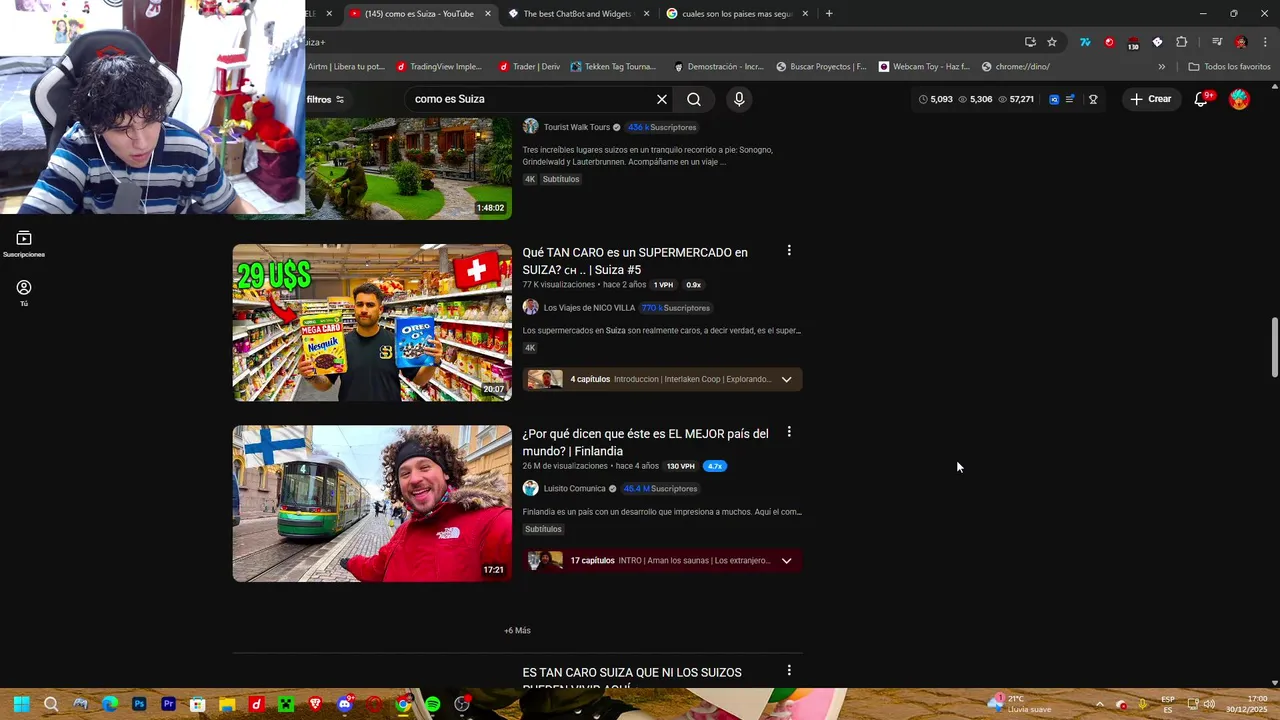Viewport: 1280px width, 720px height.
Task: Show hidden system tray icons
Action: point(1099,704)
